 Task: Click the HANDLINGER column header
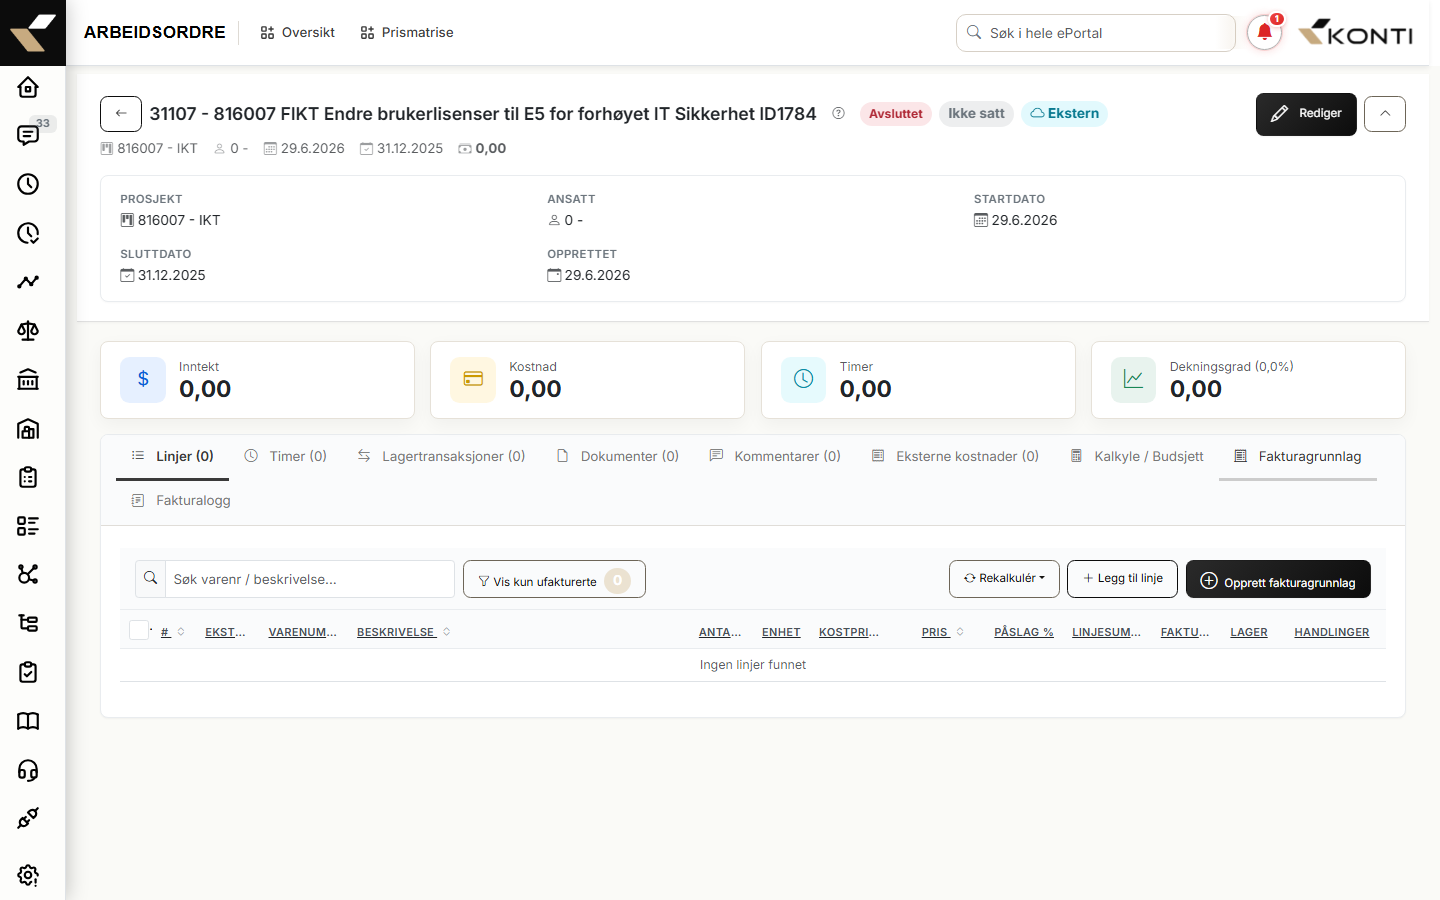(1332, 632)
